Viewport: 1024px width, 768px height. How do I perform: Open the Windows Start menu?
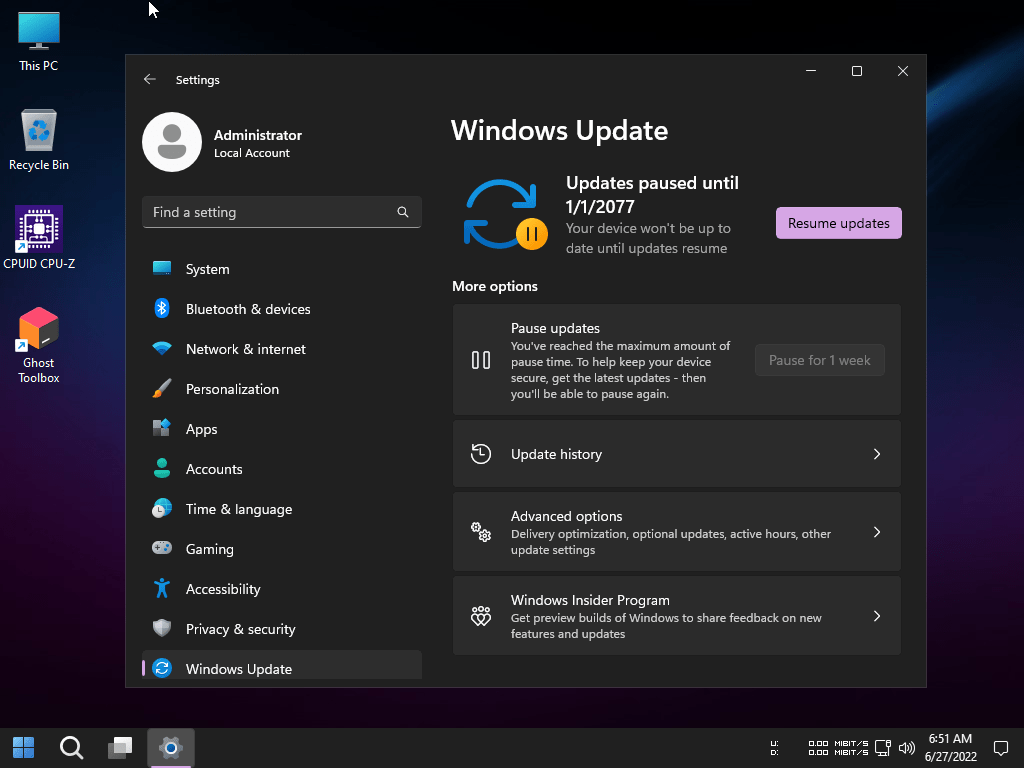[23, 747]
